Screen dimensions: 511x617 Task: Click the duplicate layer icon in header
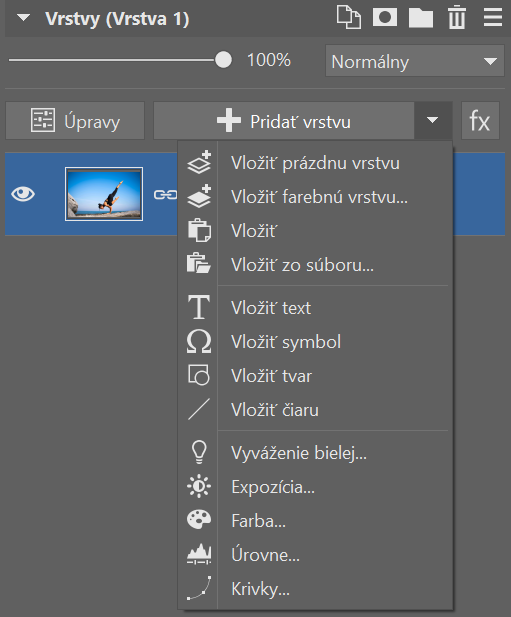click(349, 18)
